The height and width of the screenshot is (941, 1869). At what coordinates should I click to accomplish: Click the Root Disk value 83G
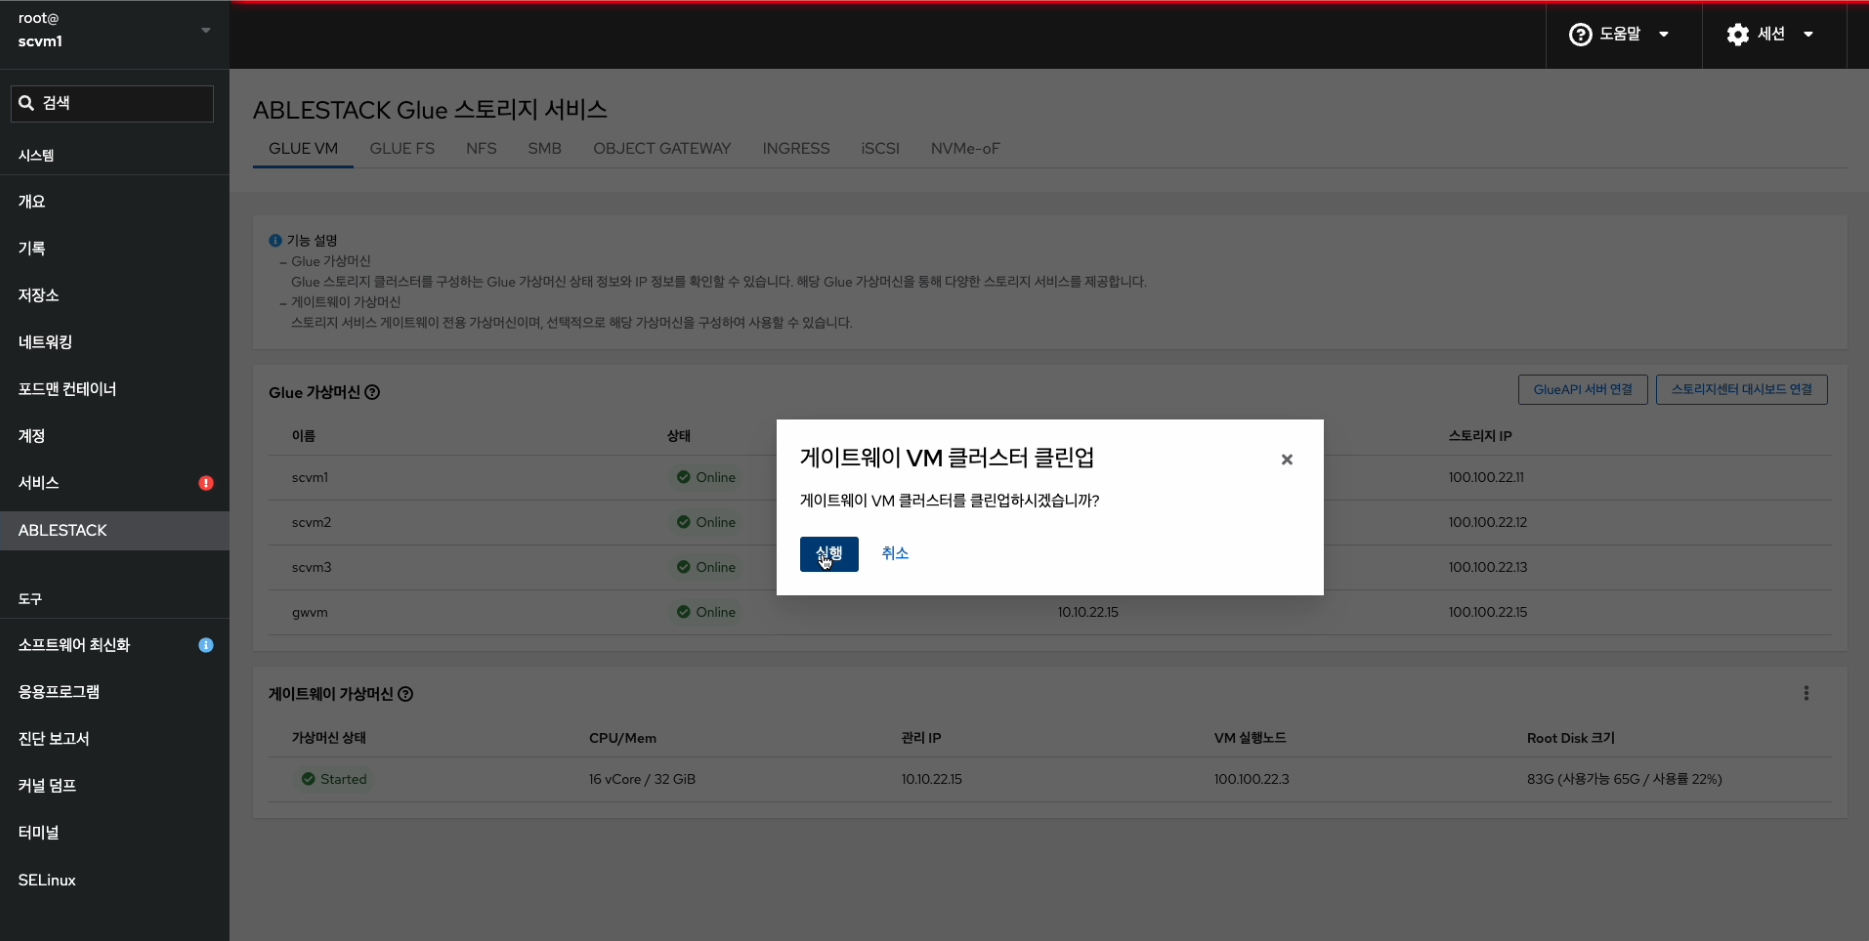1624,780
